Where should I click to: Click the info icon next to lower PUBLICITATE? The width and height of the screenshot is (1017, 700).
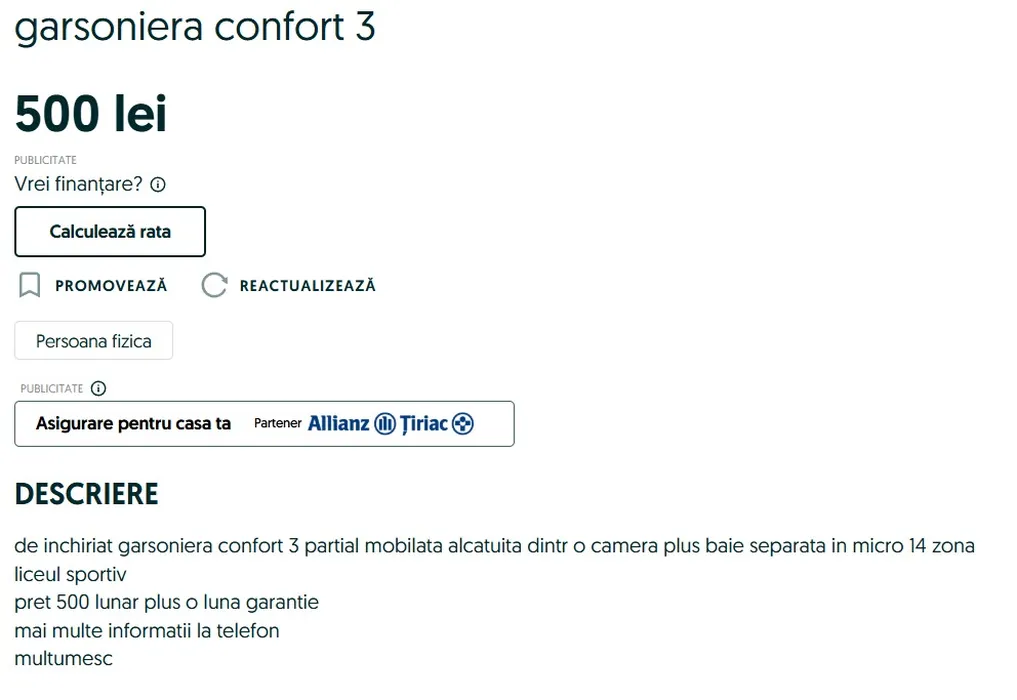(x=98, y=389)
